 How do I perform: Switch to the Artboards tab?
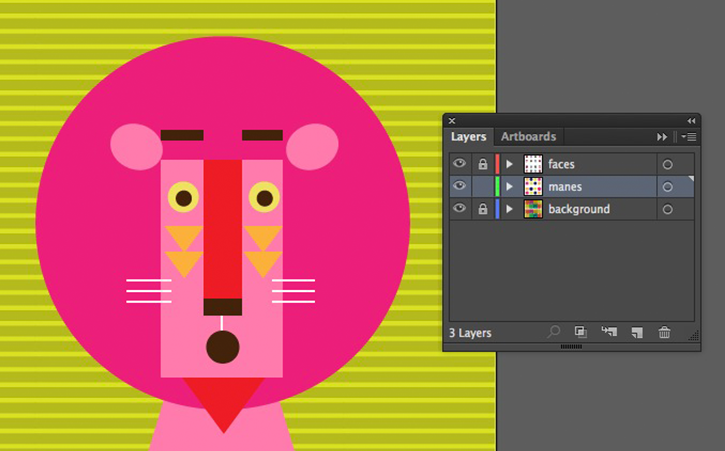coord(528,136)
